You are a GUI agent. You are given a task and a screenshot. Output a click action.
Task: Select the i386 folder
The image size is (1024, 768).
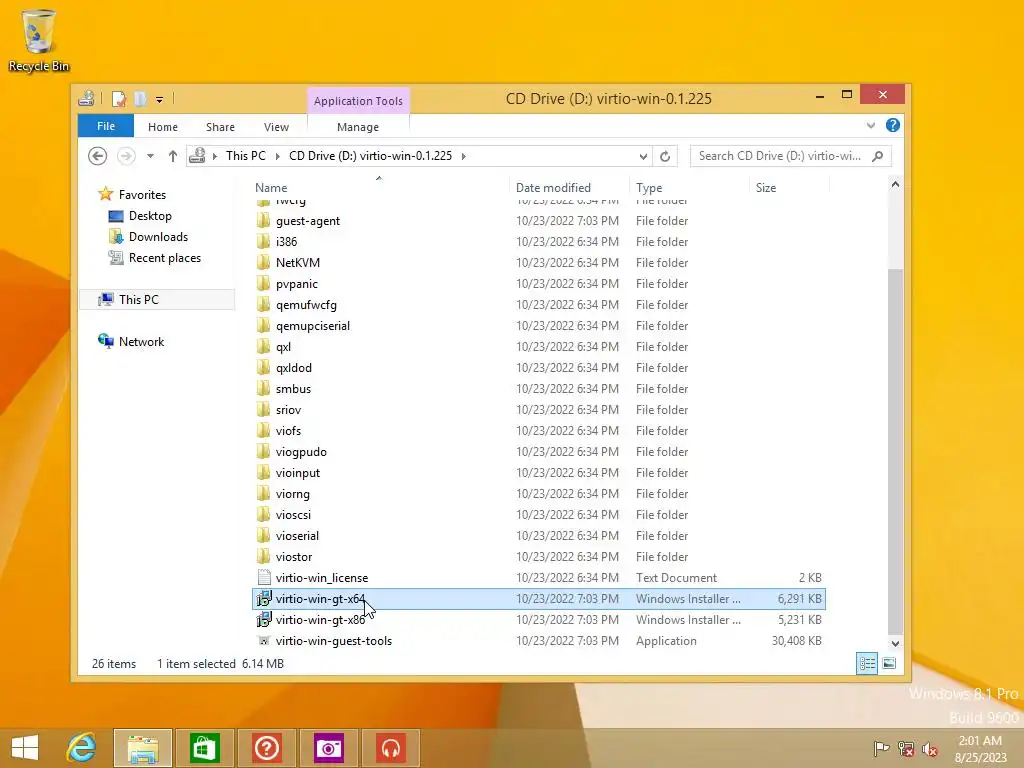coord(286,242)
